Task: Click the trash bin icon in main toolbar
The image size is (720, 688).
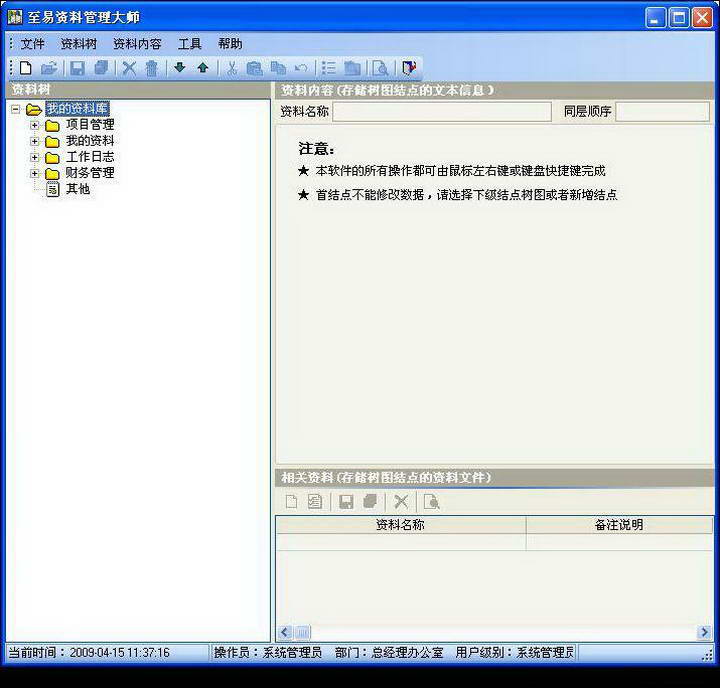Action: [x=152, y=68]
